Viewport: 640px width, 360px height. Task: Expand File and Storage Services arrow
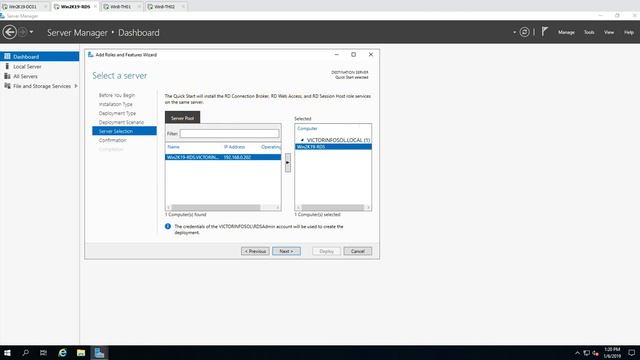tap(76, 86)
